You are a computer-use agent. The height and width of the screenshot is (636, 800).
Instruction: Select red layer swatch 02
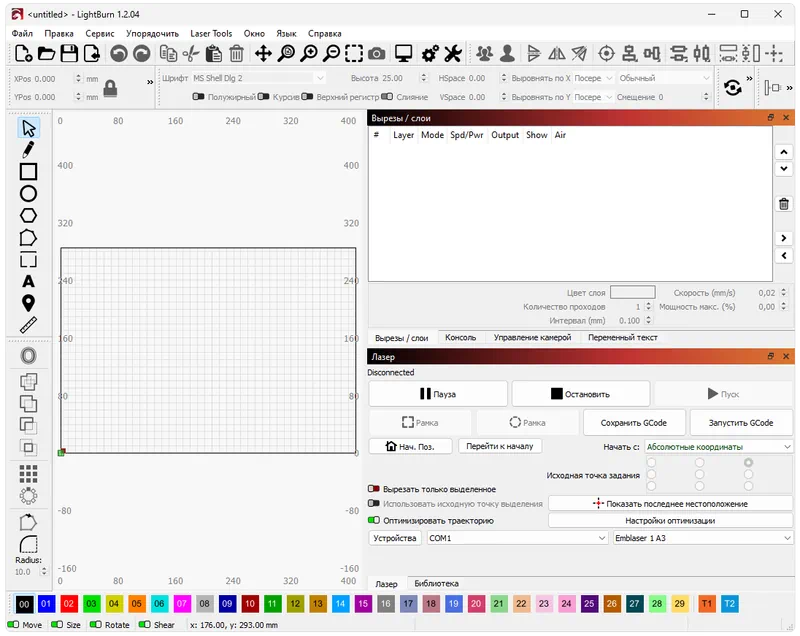68,604
